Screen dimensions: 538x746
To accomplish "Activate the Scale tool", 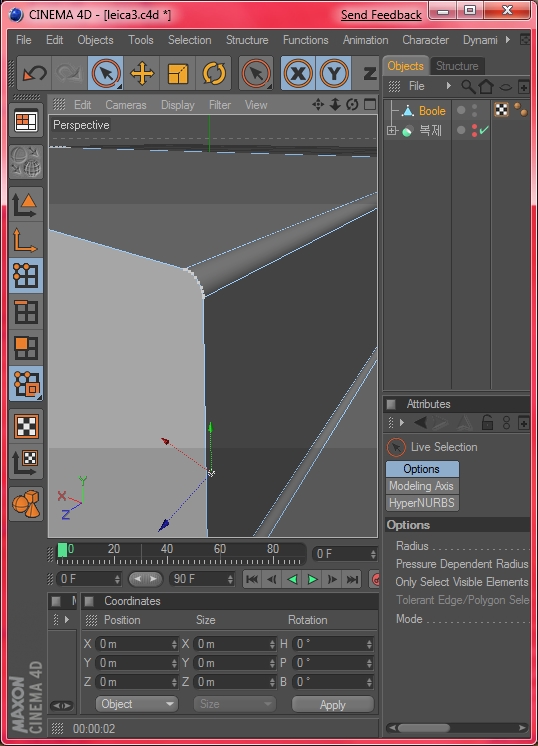I will [x=178, y=73].
